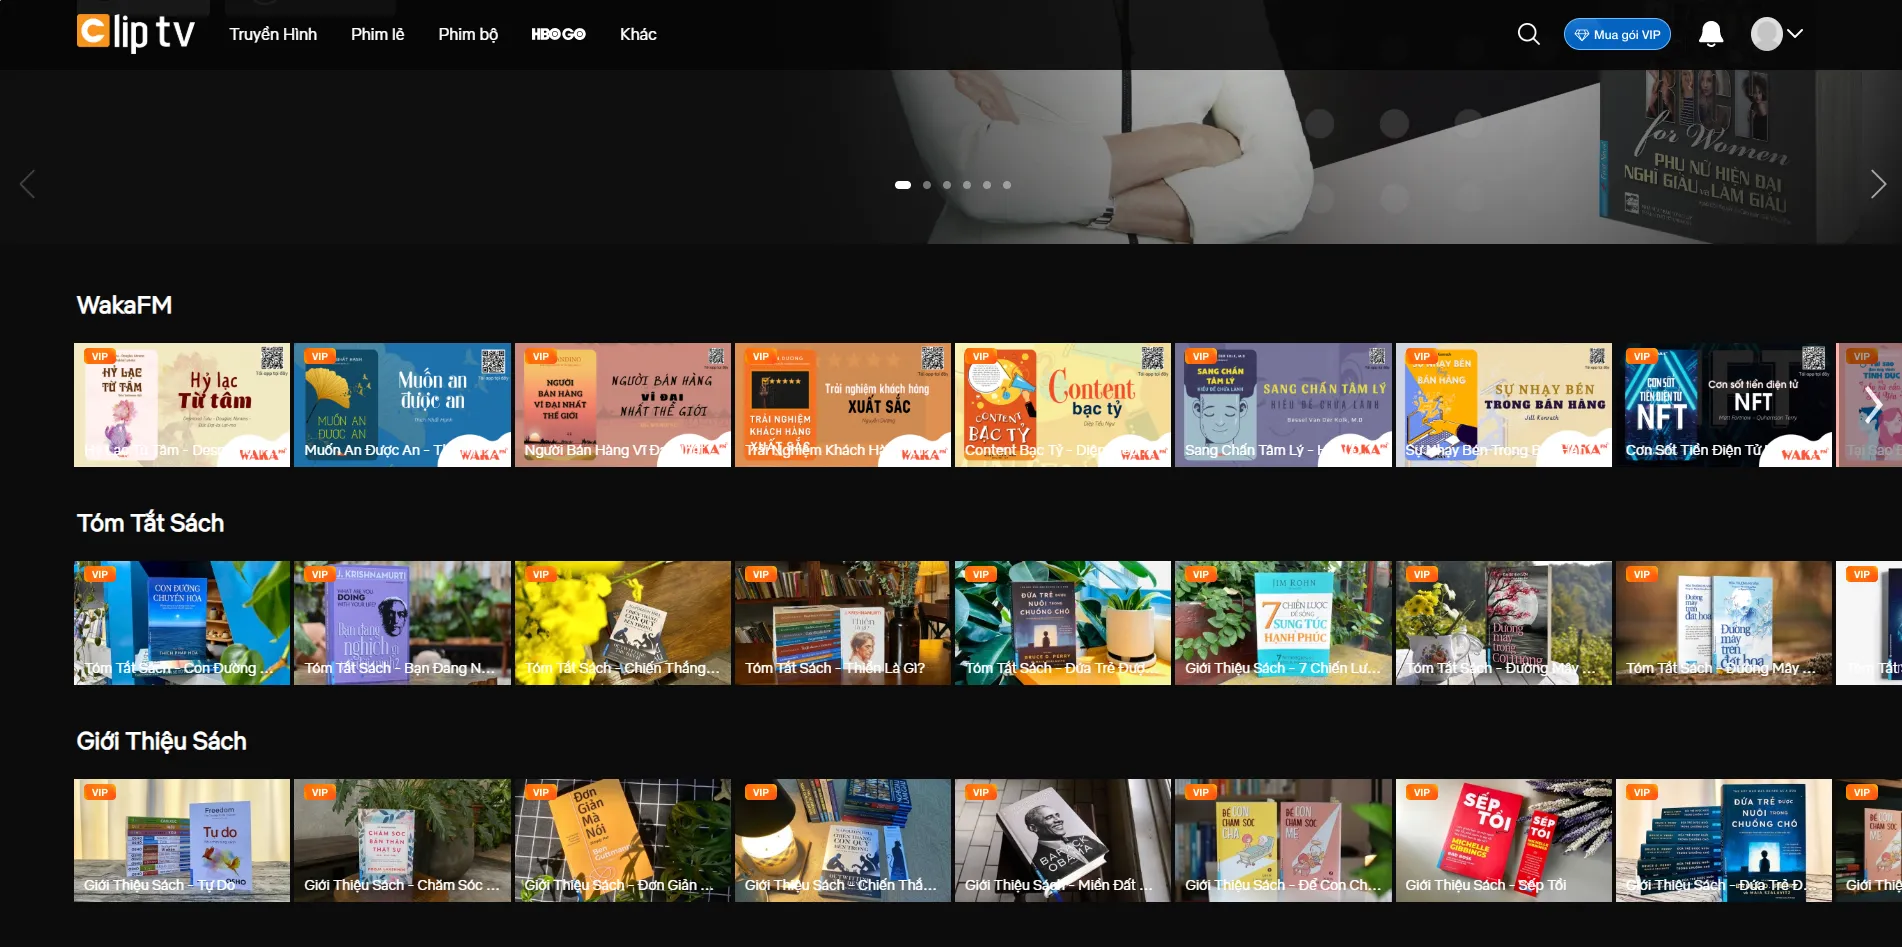Open the Khác menu
The width and height of the screenshot is (1902, 947).
[x=637, y=34]
